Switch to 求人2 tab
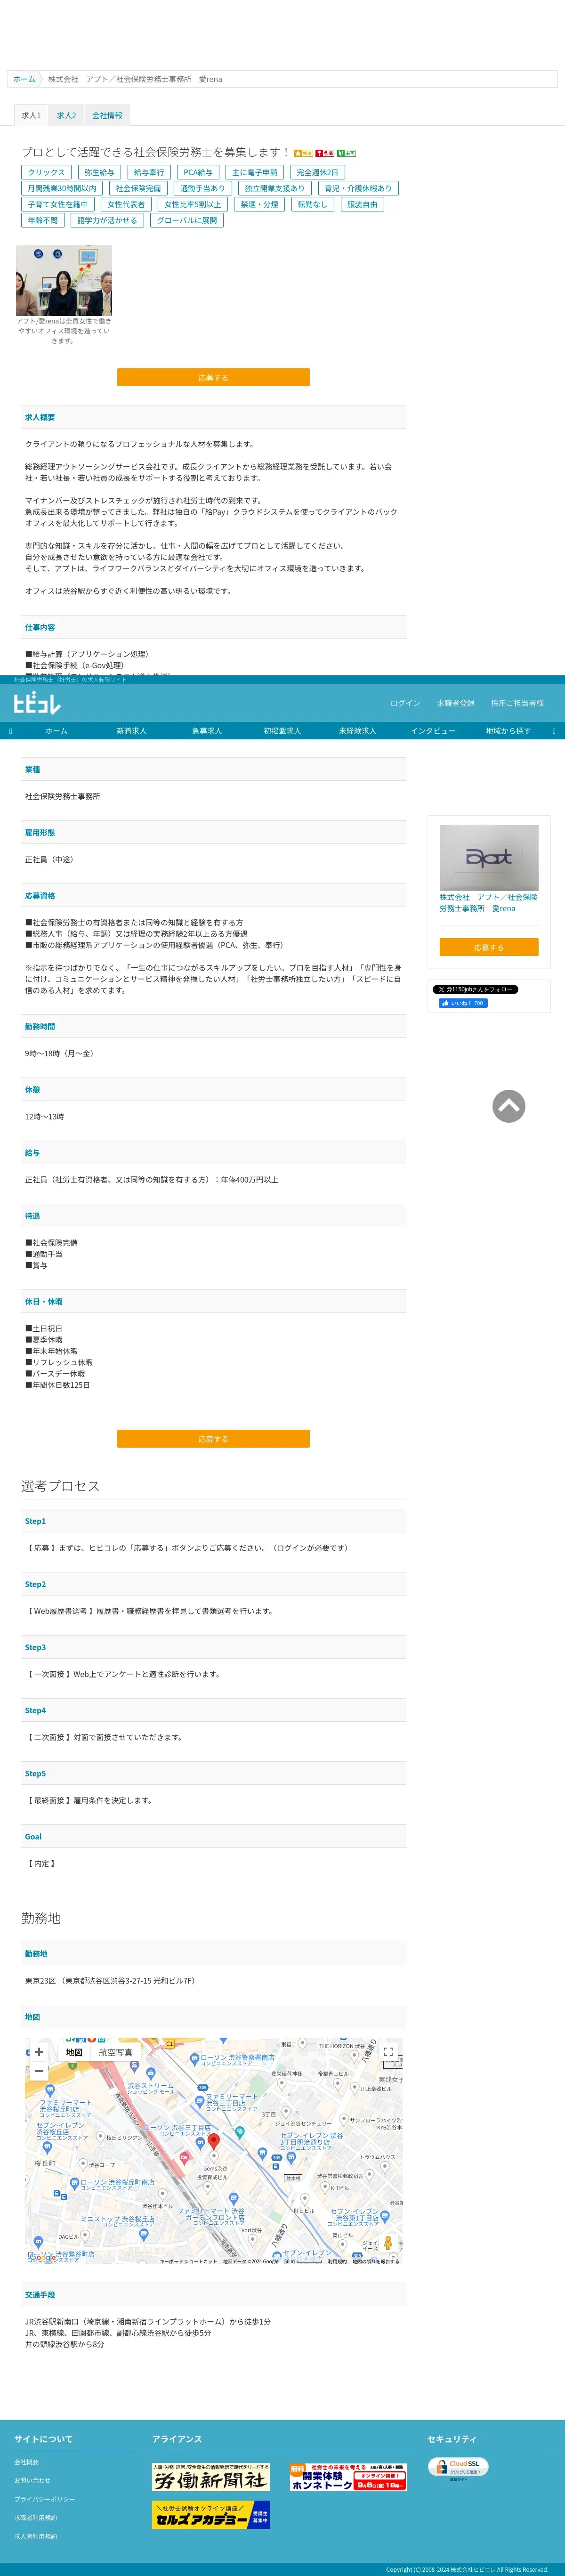 [x=66, y=115]
